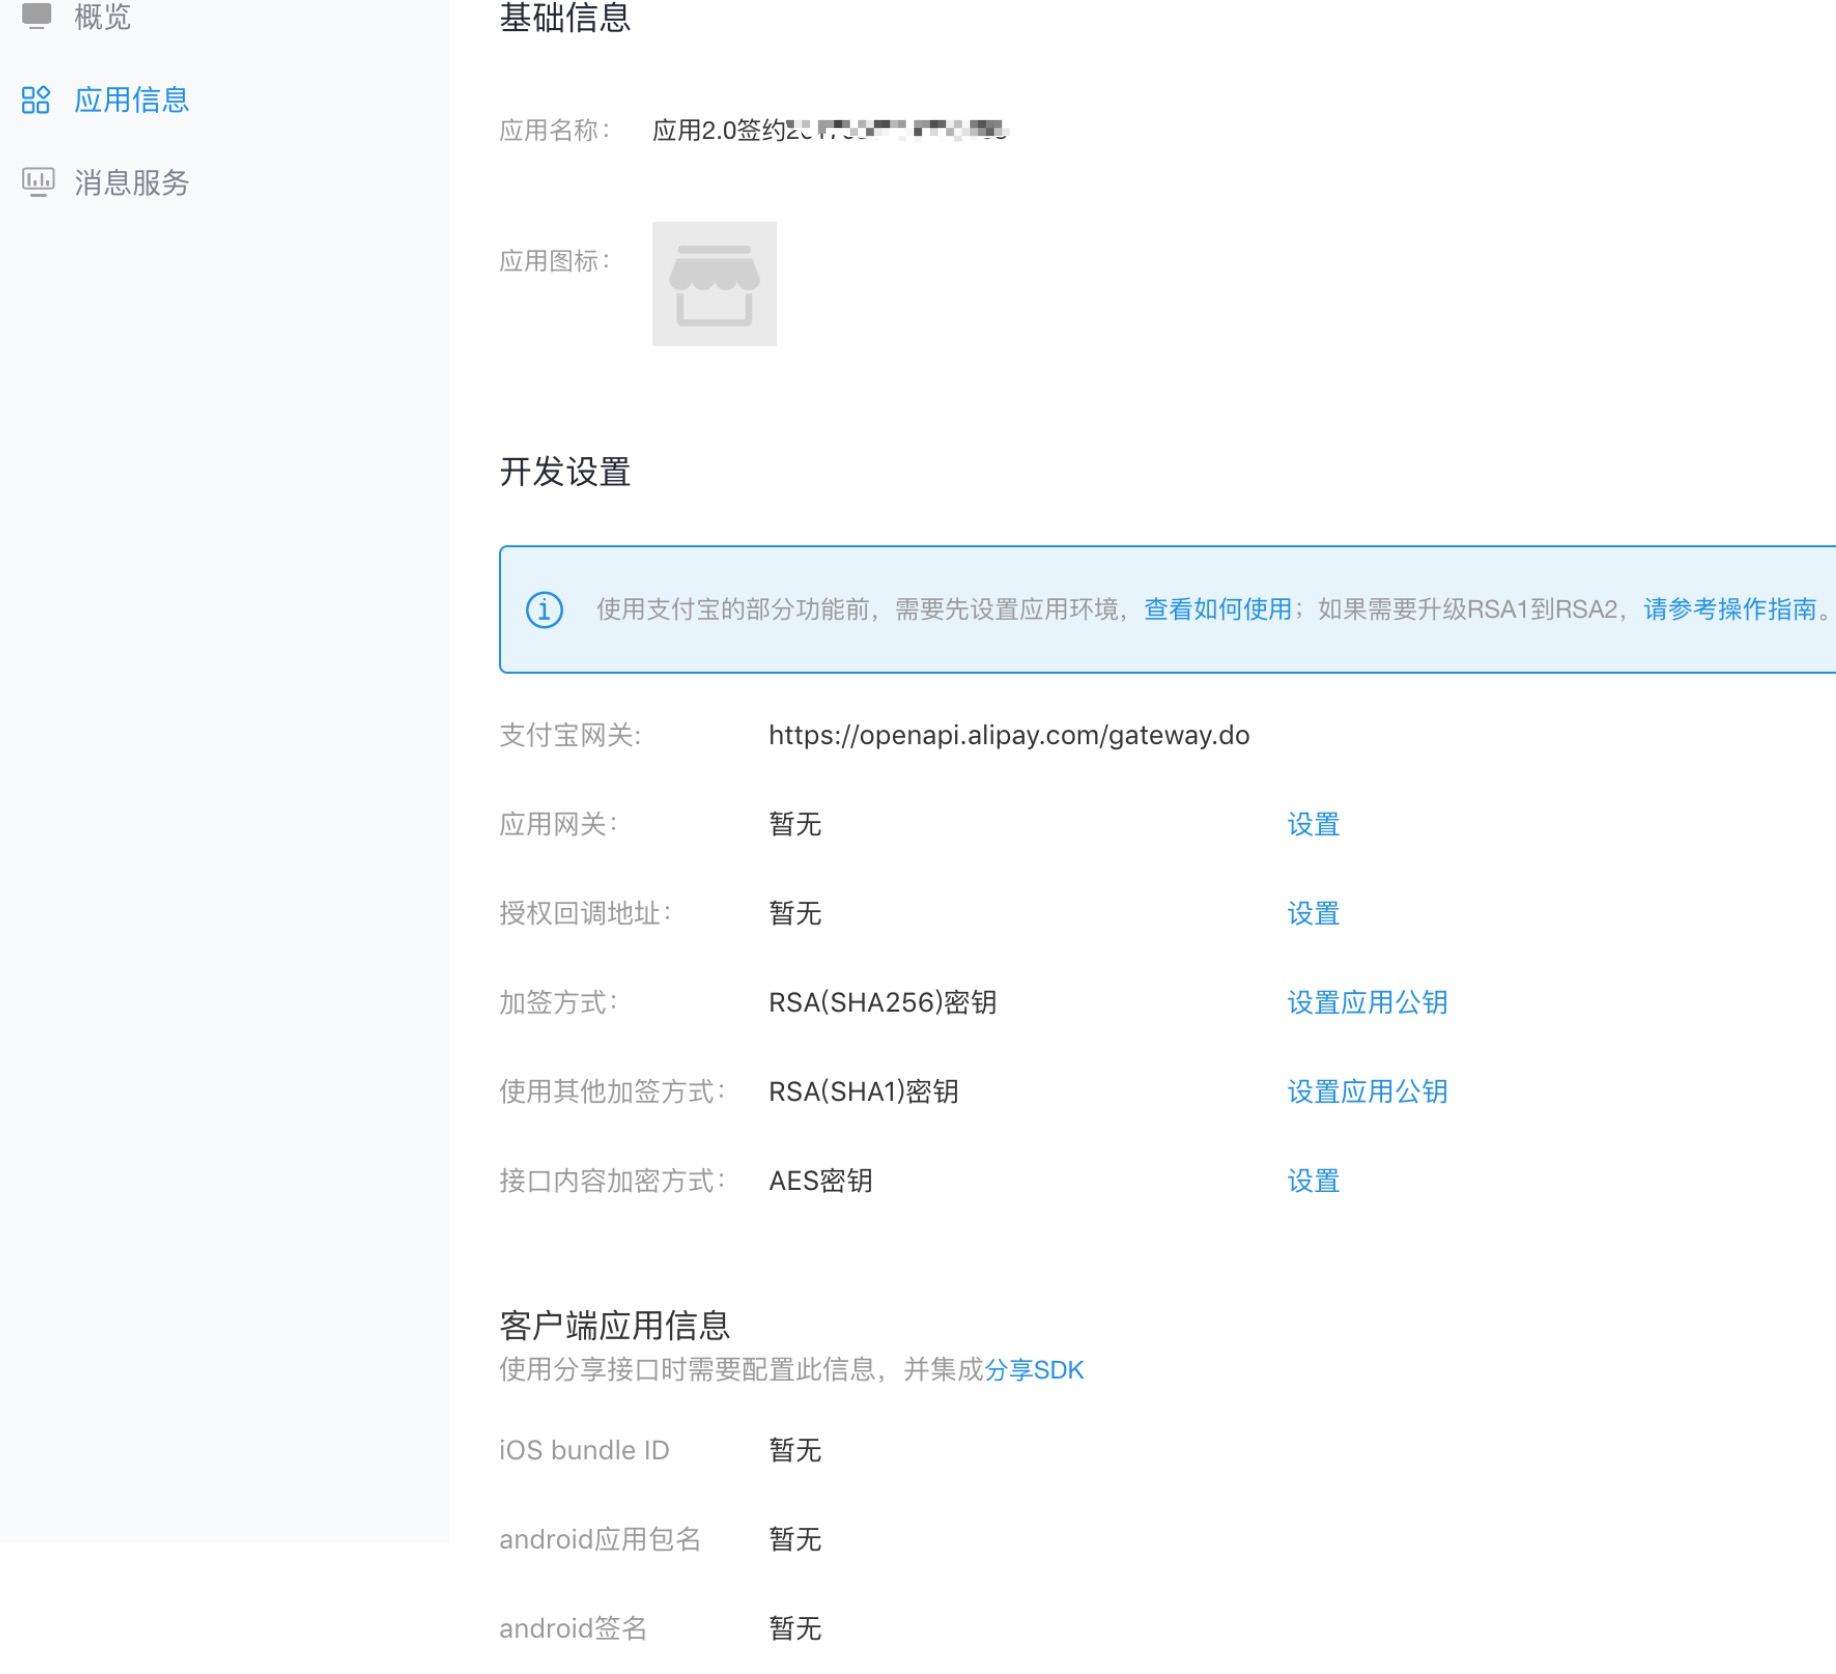
Task: Open 概览 in the sidebar
Action: [x=102, y=16]
